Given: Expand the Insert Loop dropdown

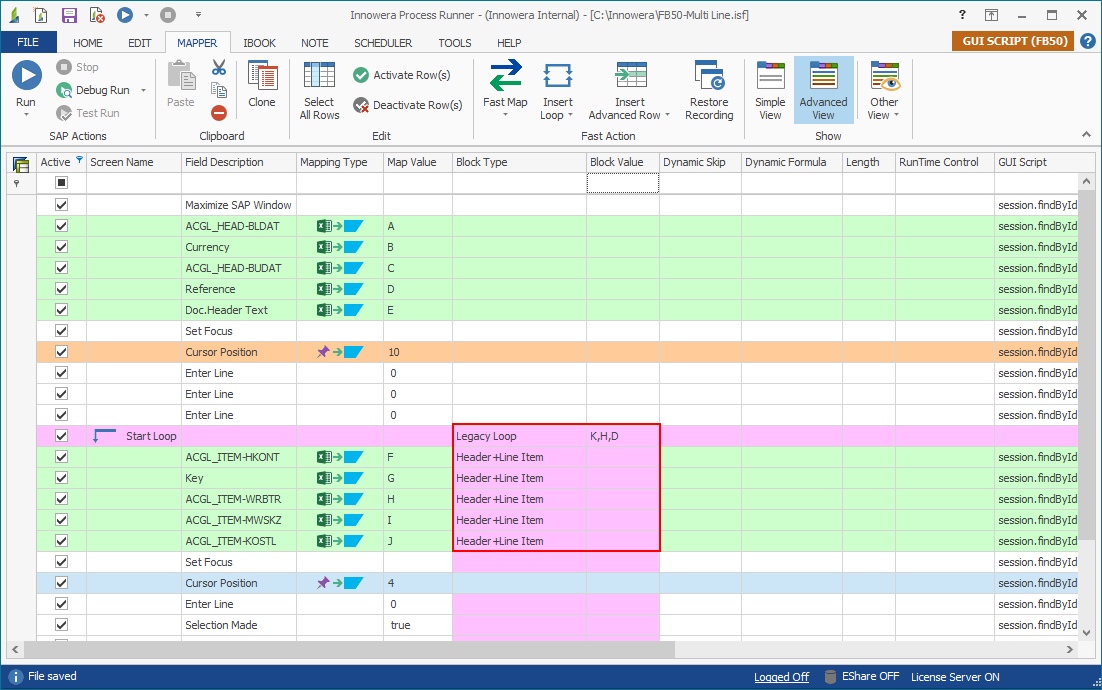Looking at the screenshot, I should point(557,115).
